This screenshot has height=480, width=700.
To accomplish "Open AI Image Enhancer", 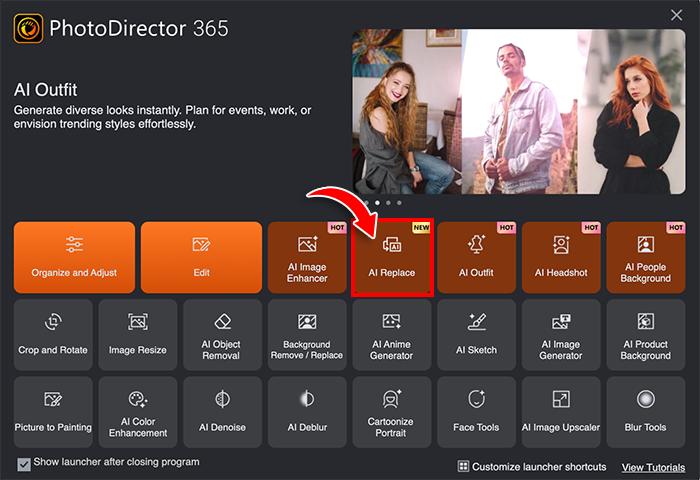I will click(307, 257).
